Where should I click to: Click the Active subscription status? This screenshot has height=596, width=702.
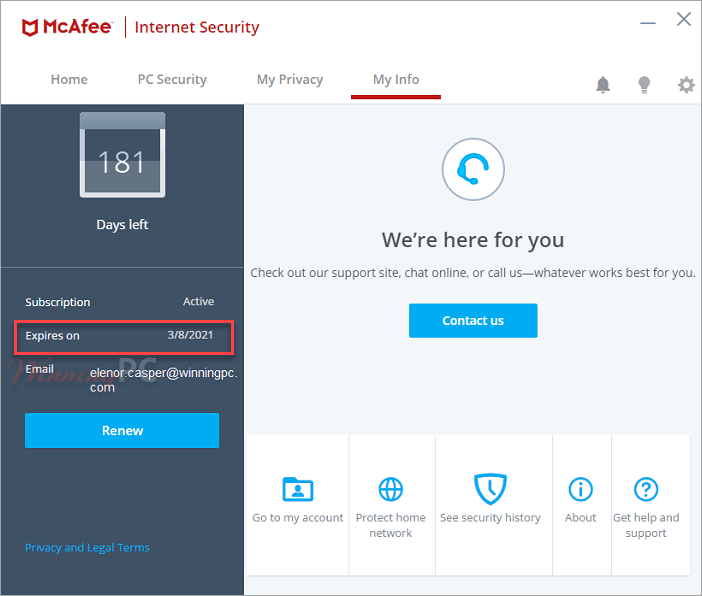tap(198, 301)
